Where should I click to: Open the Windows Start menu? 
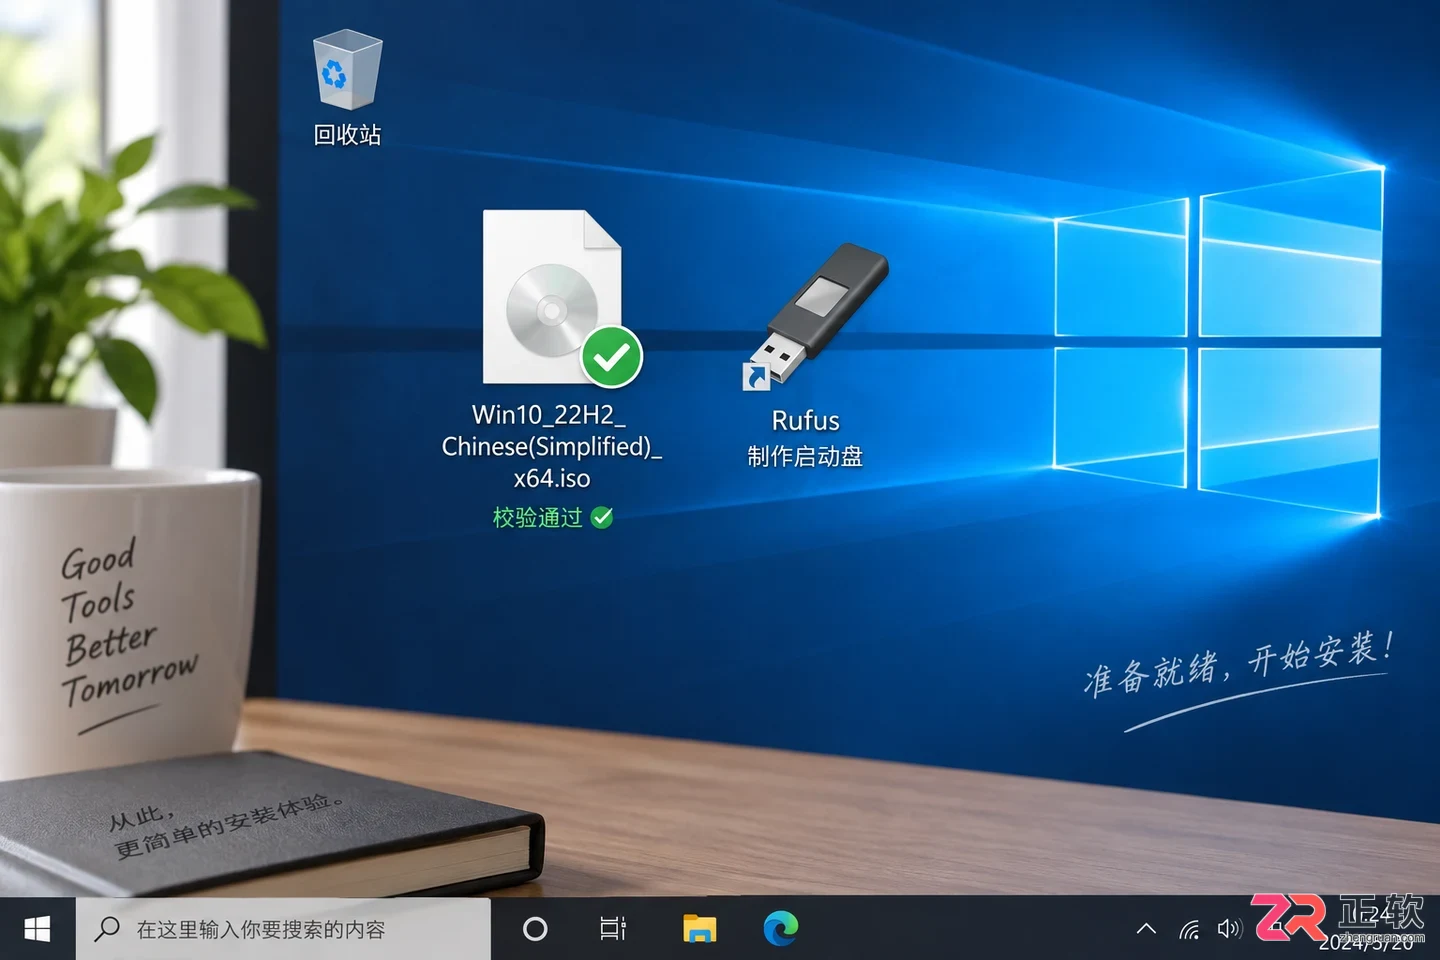[x=37, y=929]
